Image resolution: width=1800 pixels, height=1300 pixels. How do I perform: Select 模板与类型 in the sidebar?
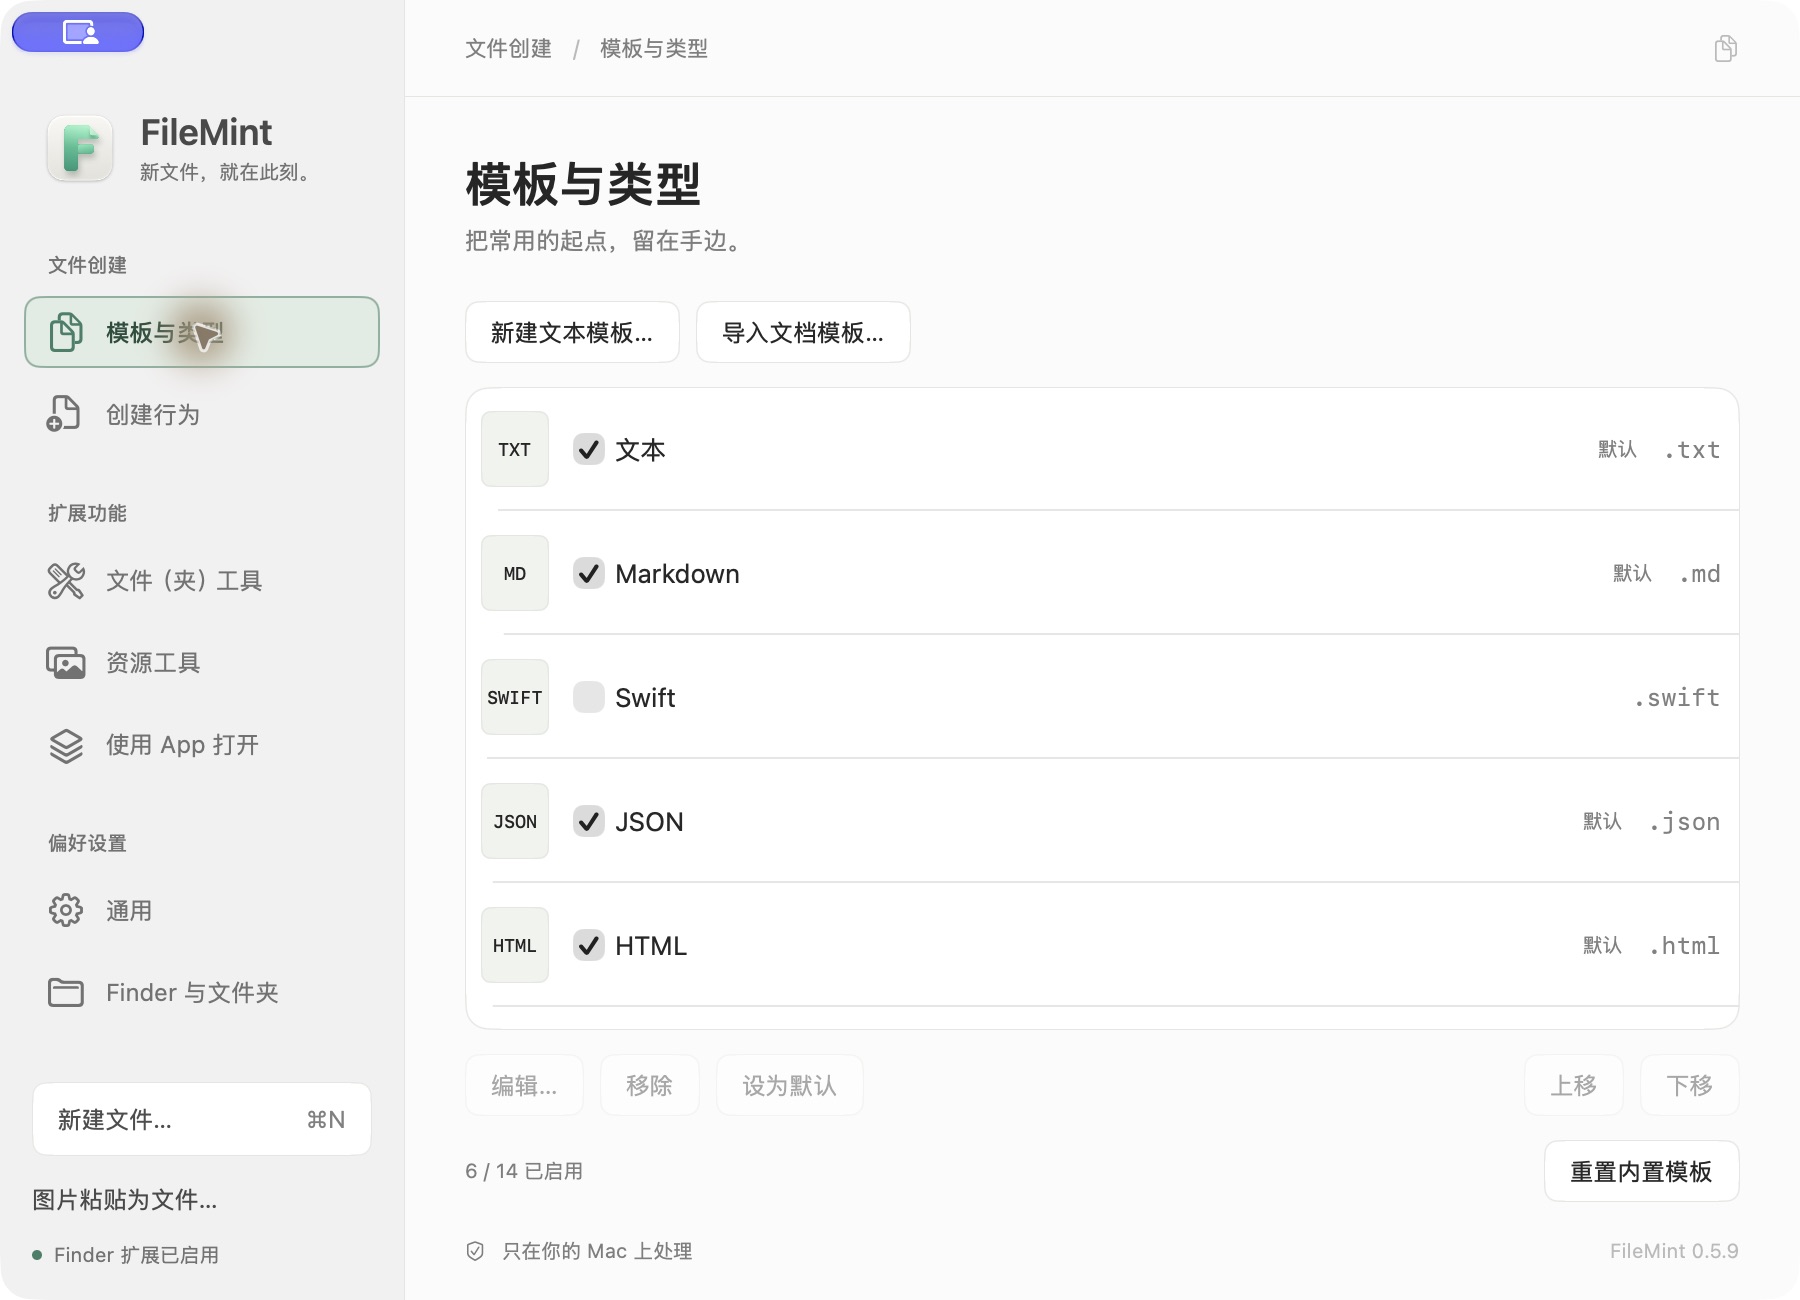[202, 332]
